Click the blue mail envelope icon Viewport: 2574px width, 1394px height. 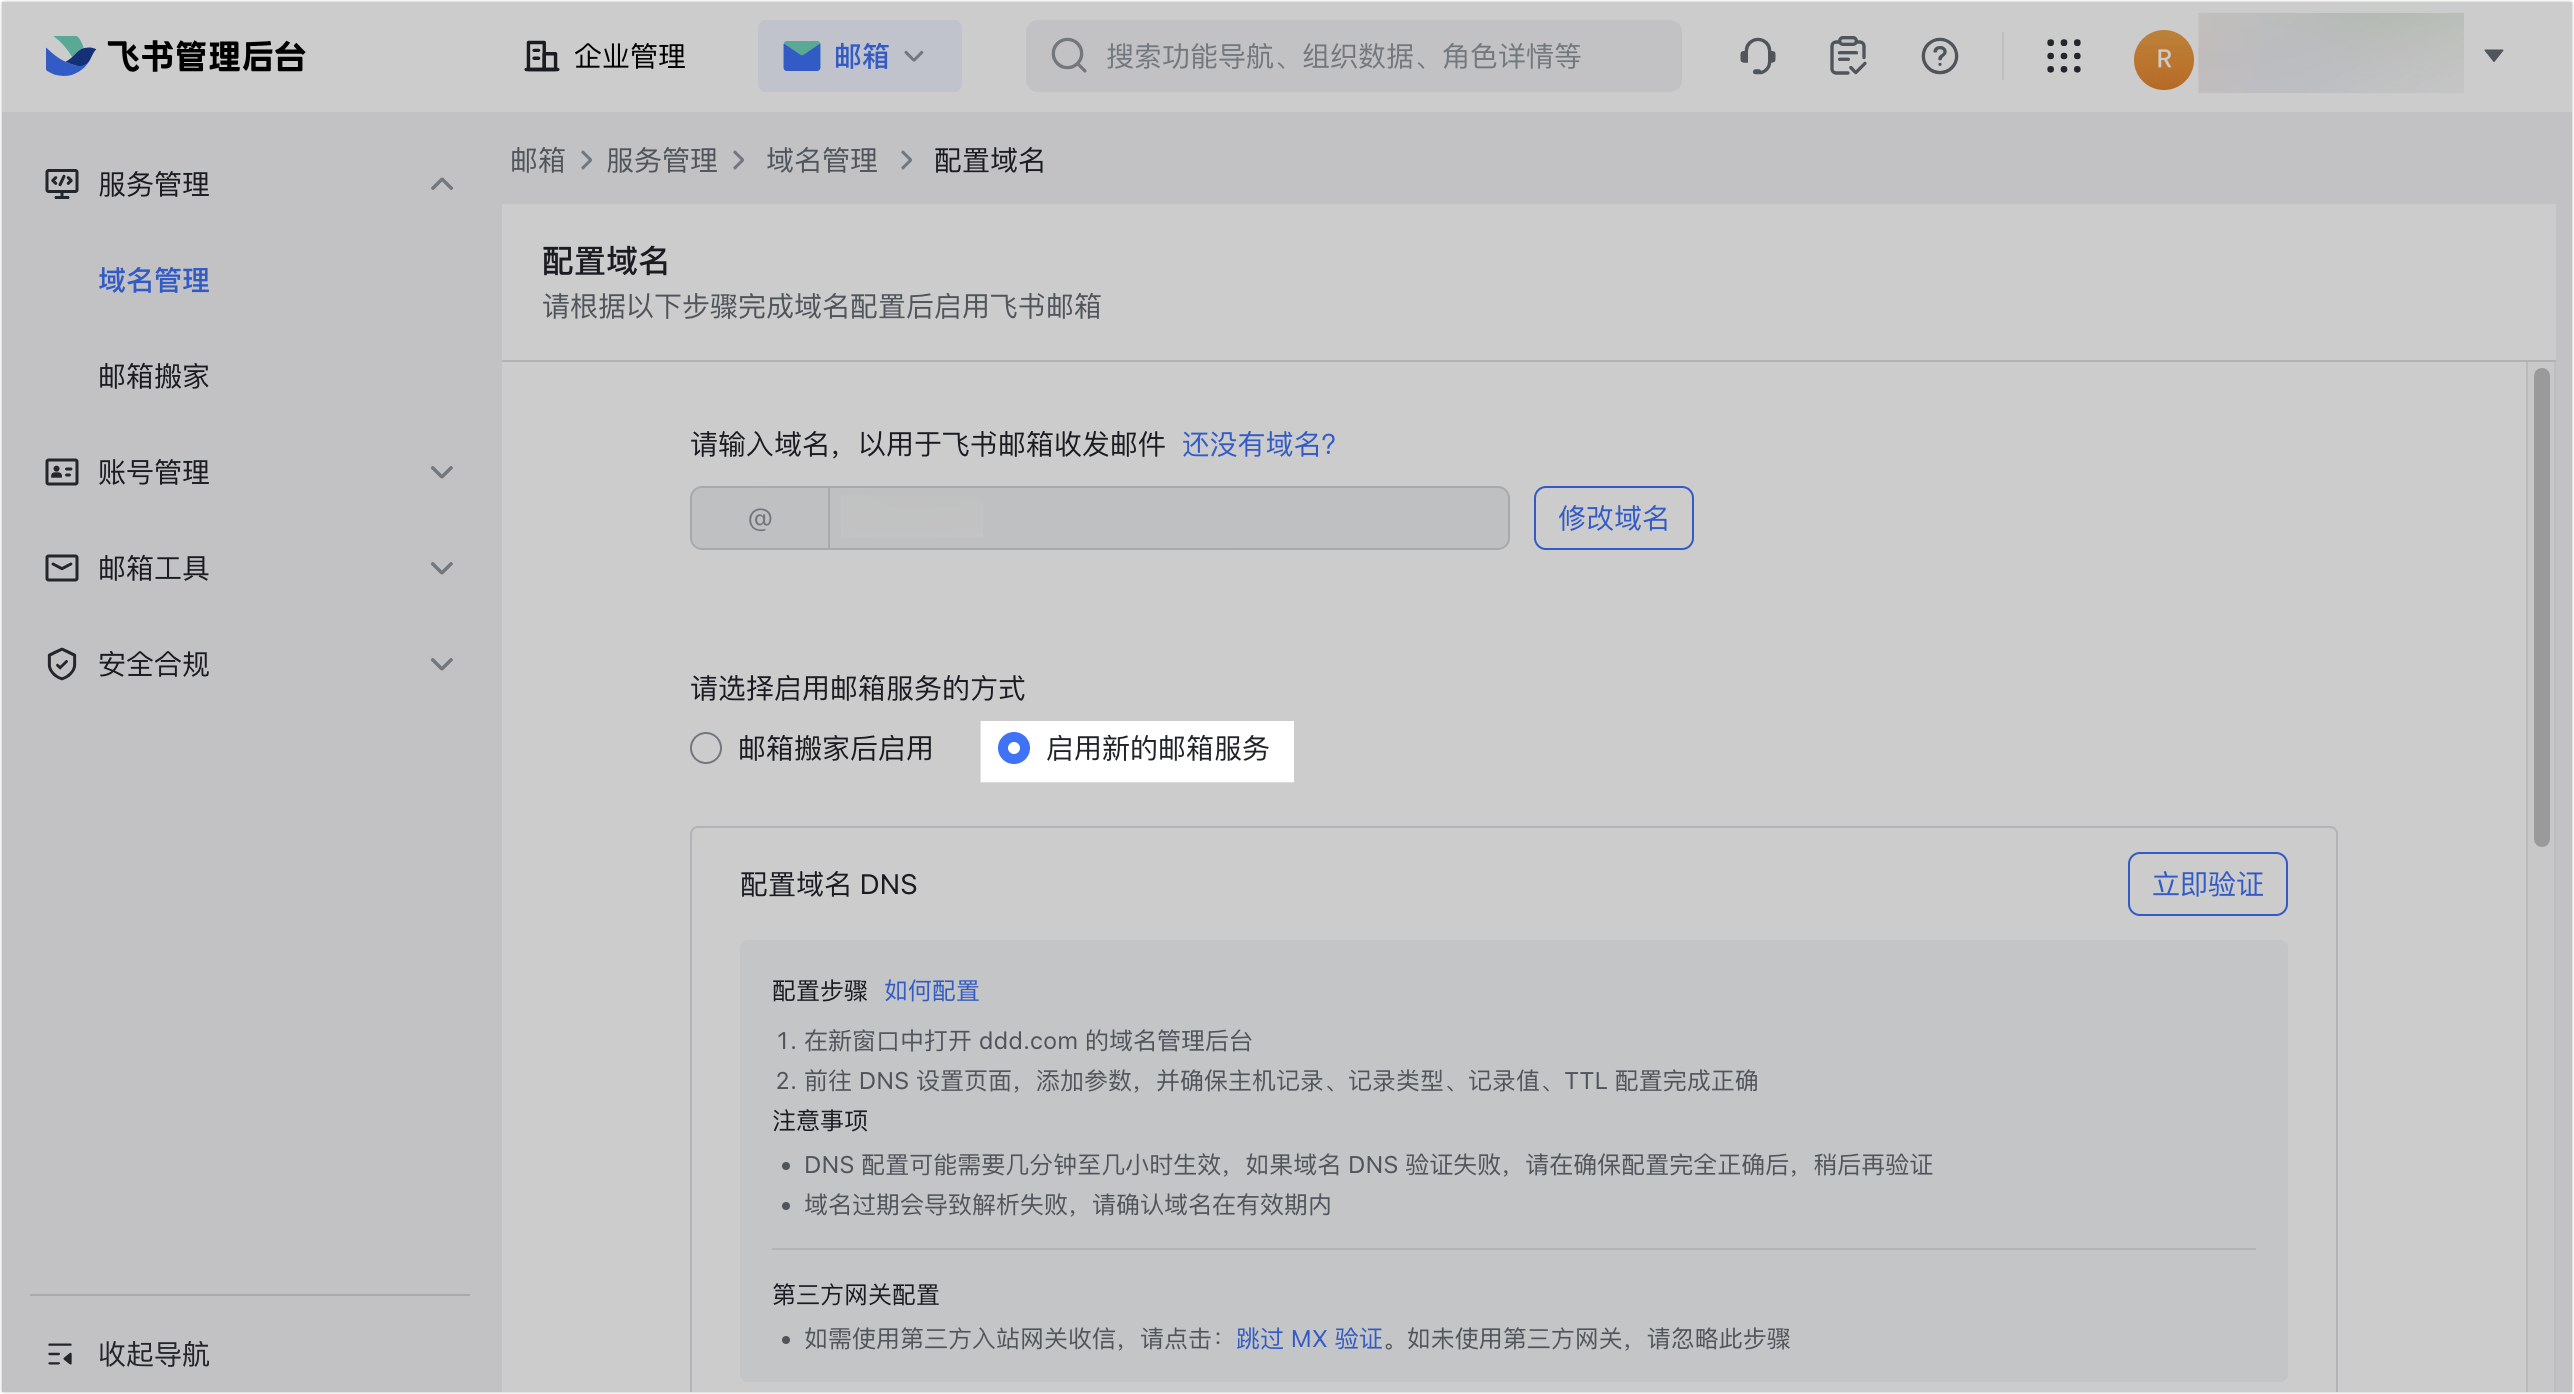point(801,56)
